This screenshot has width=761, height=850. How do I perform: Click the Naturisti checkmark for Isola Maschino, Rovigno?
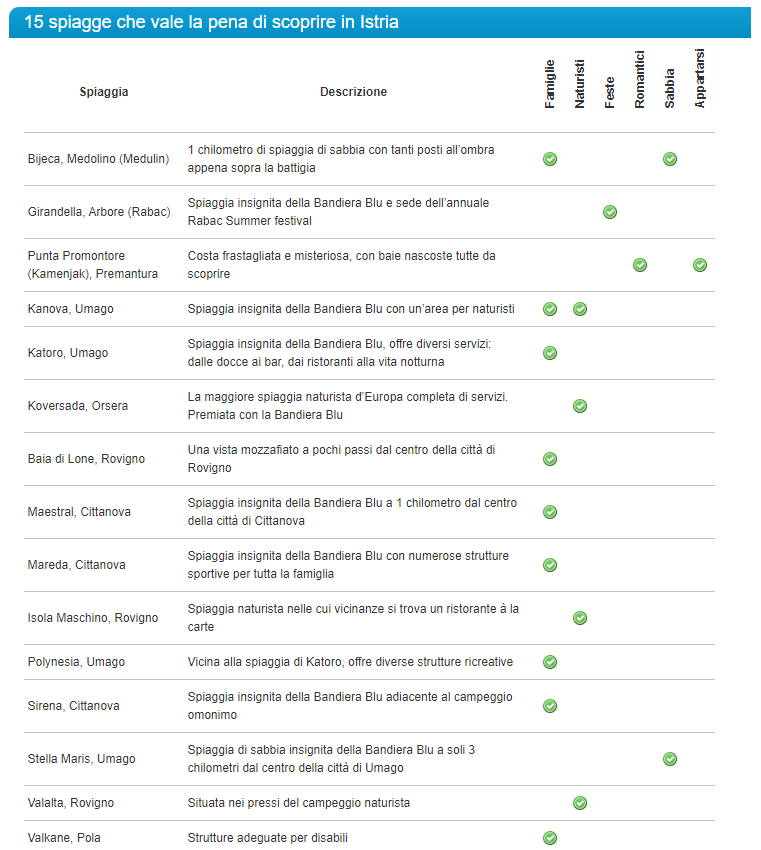click(x=580, y=618)
